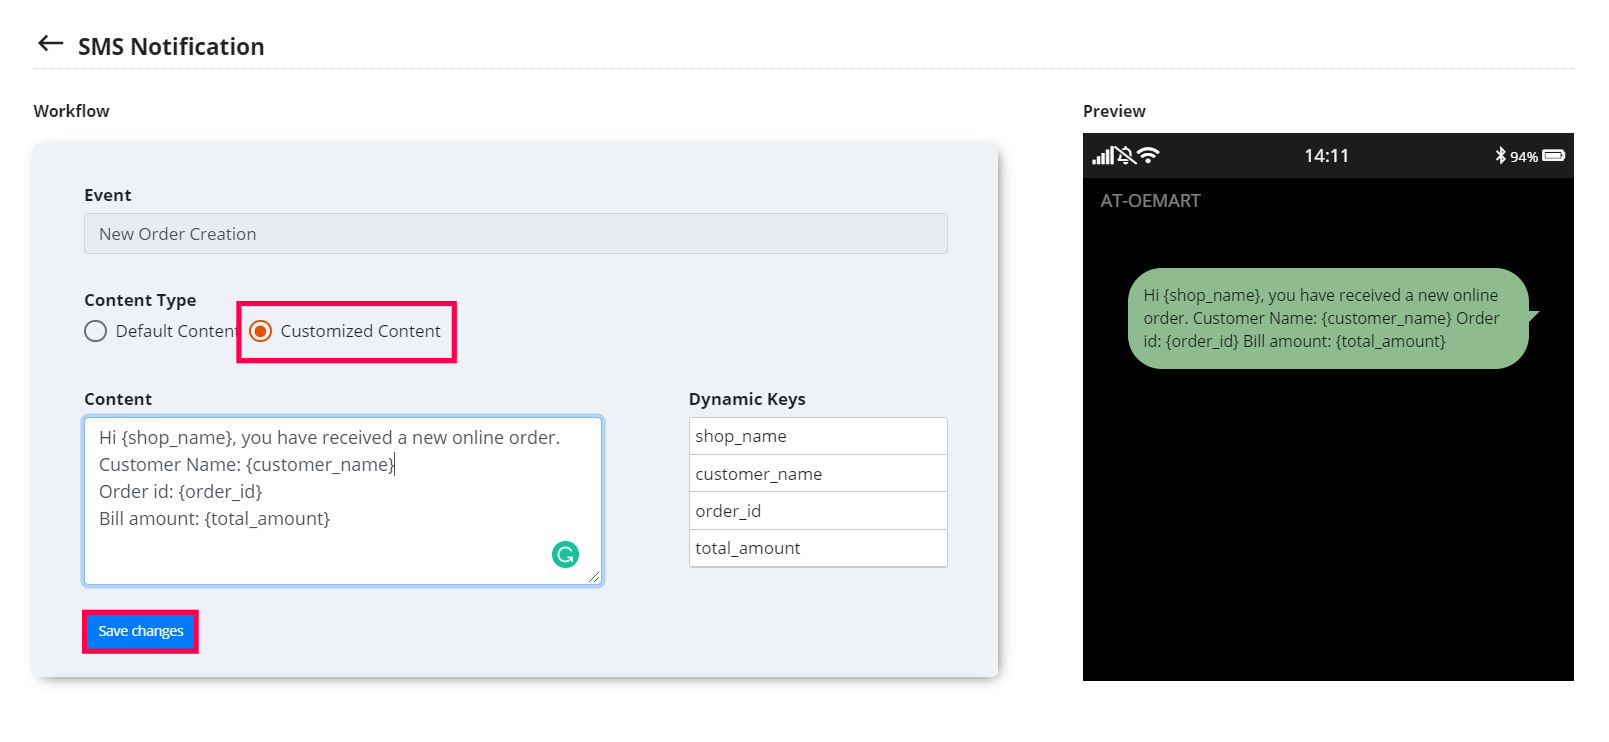Click the AT-OEMART sender name in preview
This screenshot has height=742, width=1609.
pos(1150,200)
